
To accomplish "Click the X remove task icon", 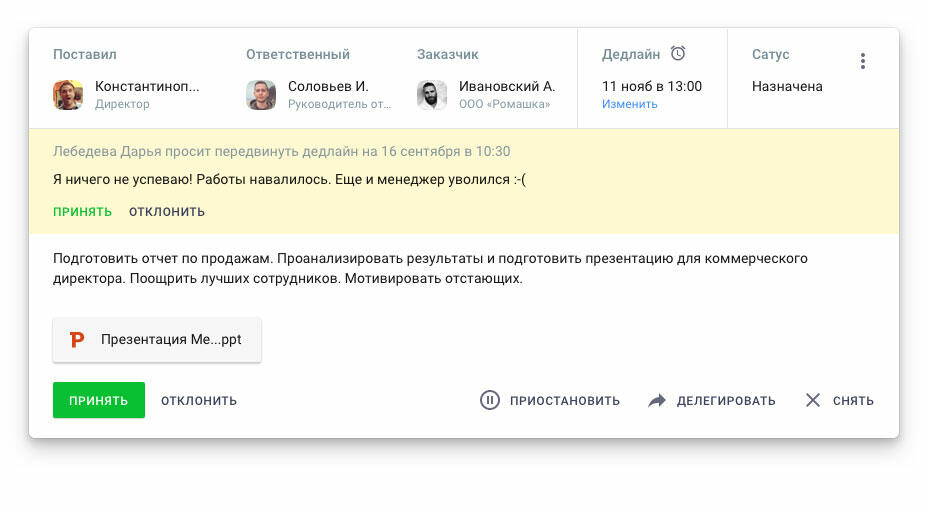I will [x=813, y=400].
